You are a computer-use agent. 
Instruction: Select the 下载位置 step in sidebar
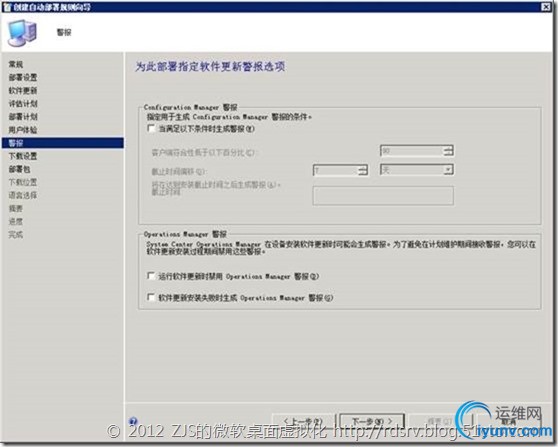(23, 182)
